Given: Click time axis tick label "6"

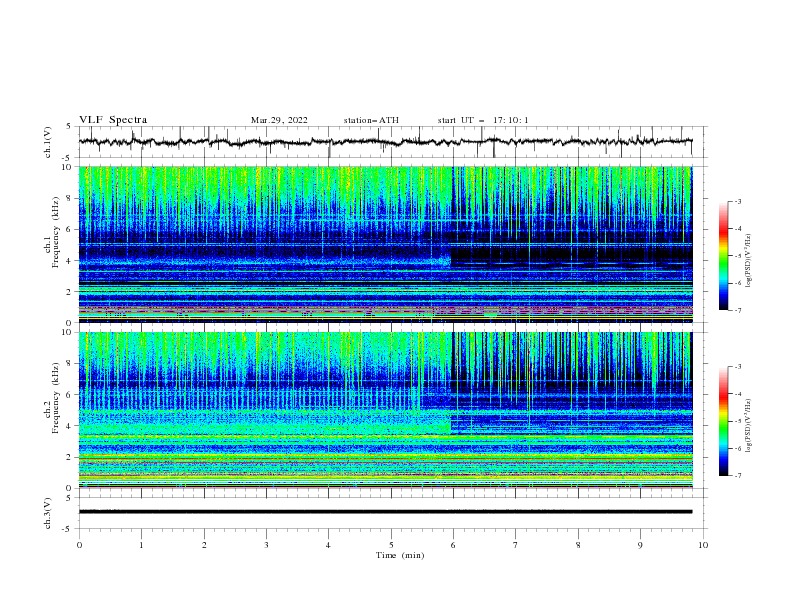Looking at the screenshot, I should 453,545.
